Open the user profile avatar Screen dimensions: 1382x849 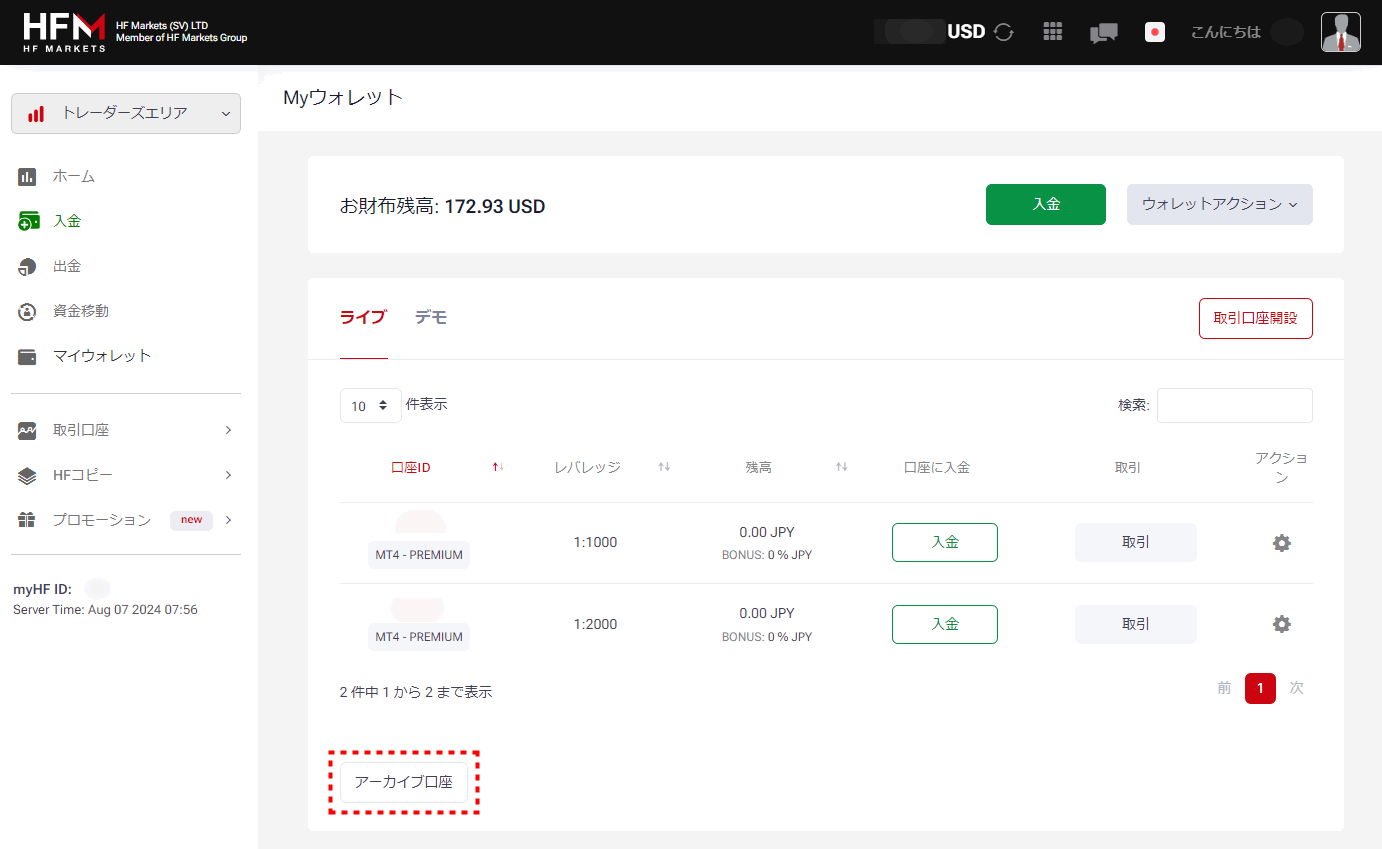click(1340, 32)
